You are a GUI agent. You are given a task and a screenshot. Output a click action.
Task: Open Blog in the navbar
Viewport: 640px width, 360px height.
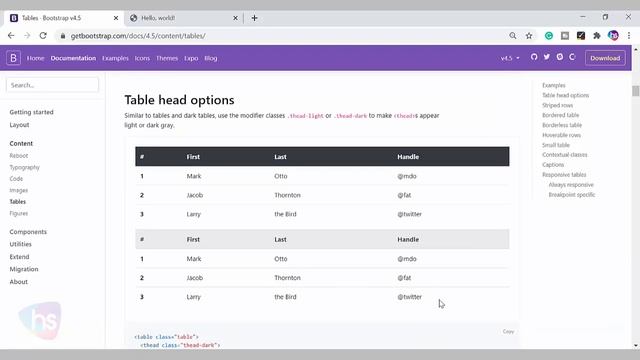click(211, 58)
